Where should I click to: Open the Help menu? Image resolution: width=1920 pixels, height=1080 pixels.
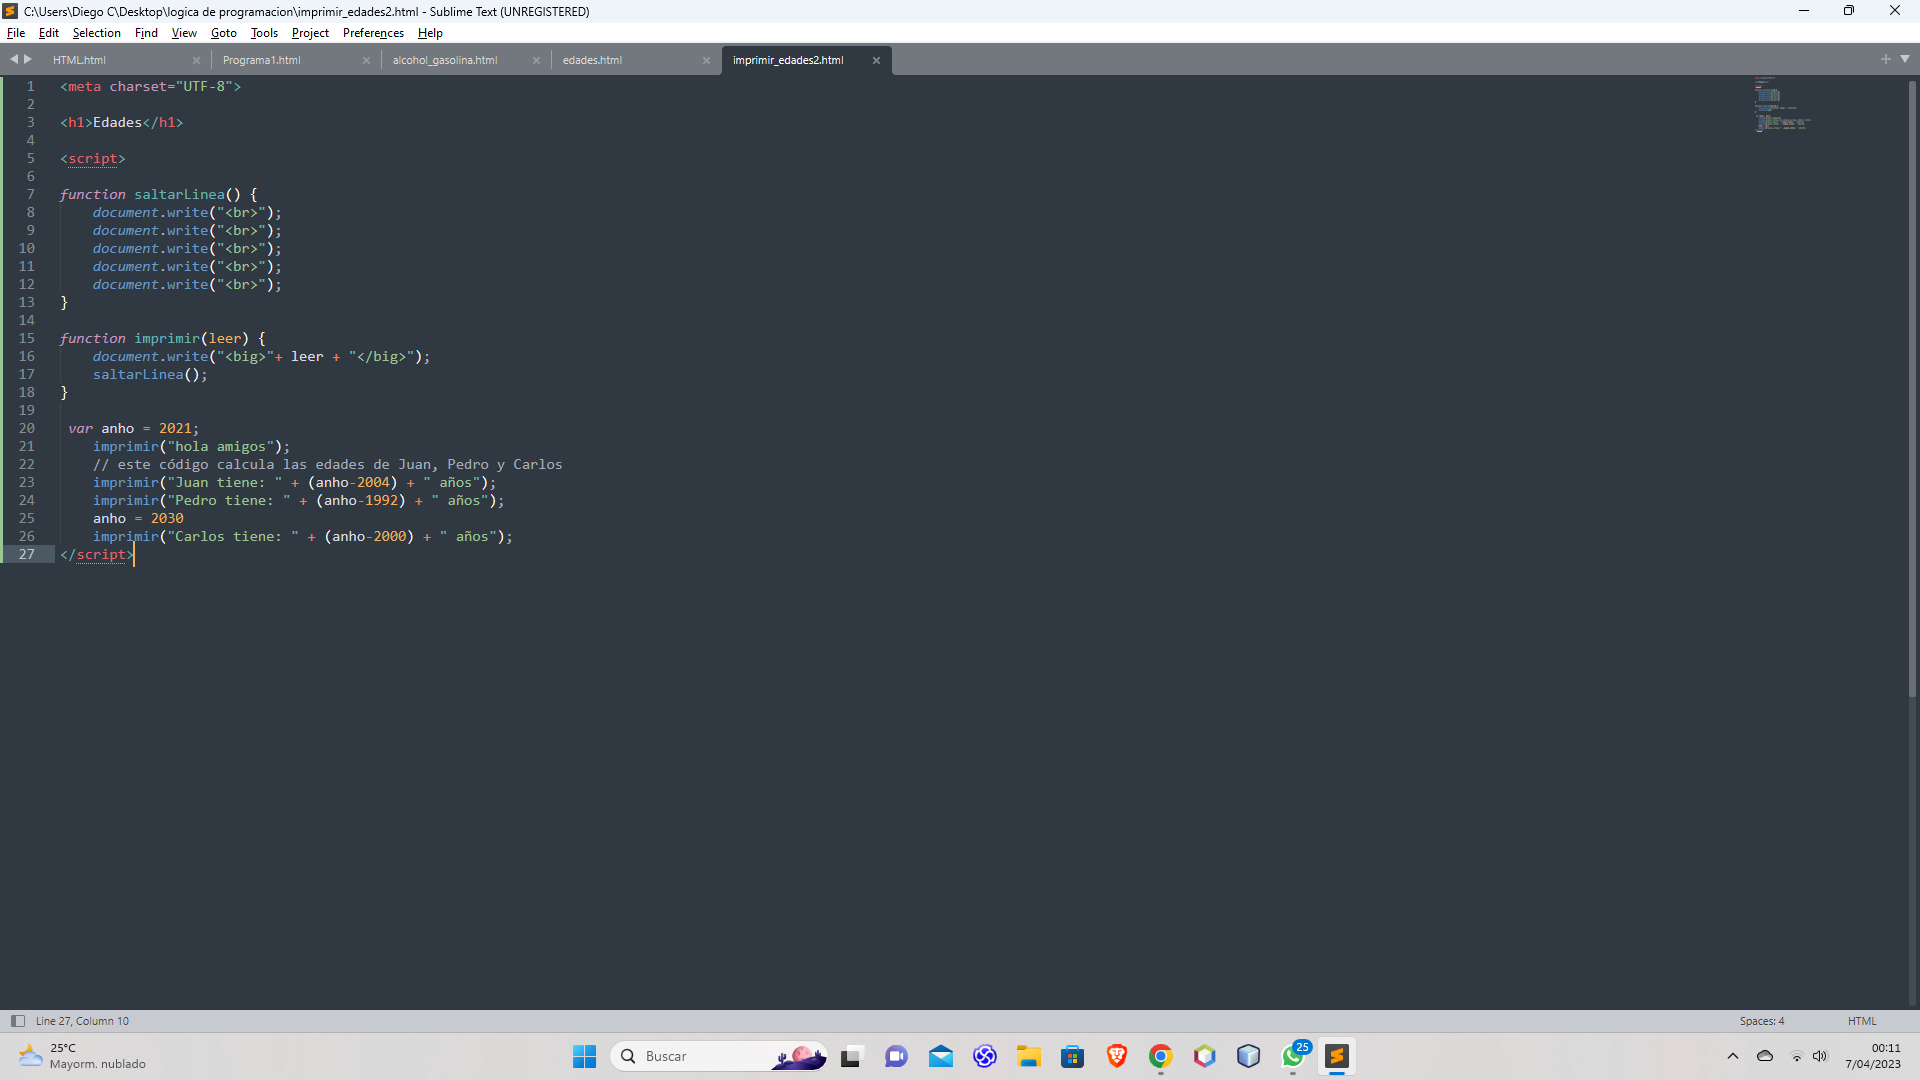(430, 33)
